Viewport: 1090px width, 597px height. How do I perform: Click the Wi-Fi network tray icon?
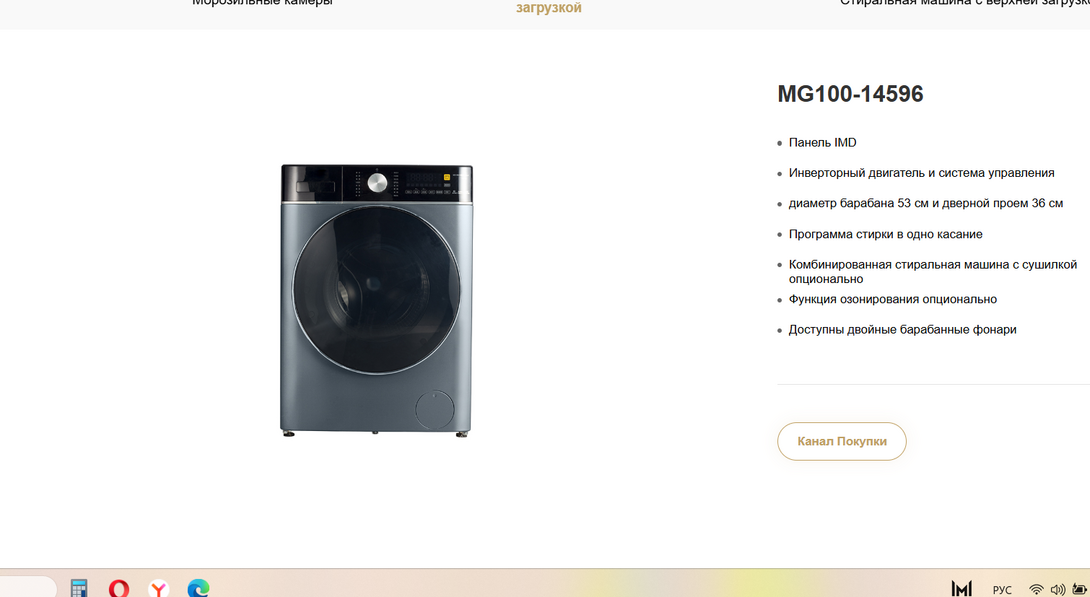[1036, 589]
